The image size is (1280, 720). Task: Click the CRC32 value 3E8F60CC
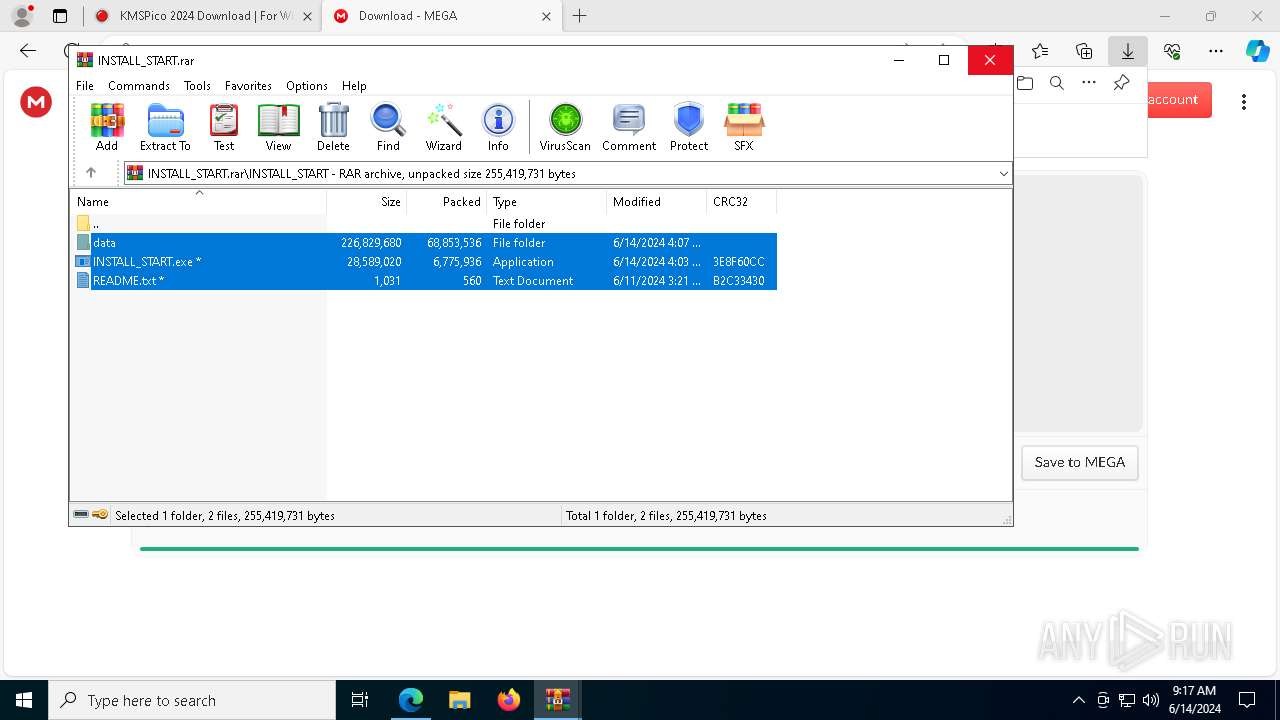tap(739, 262)
